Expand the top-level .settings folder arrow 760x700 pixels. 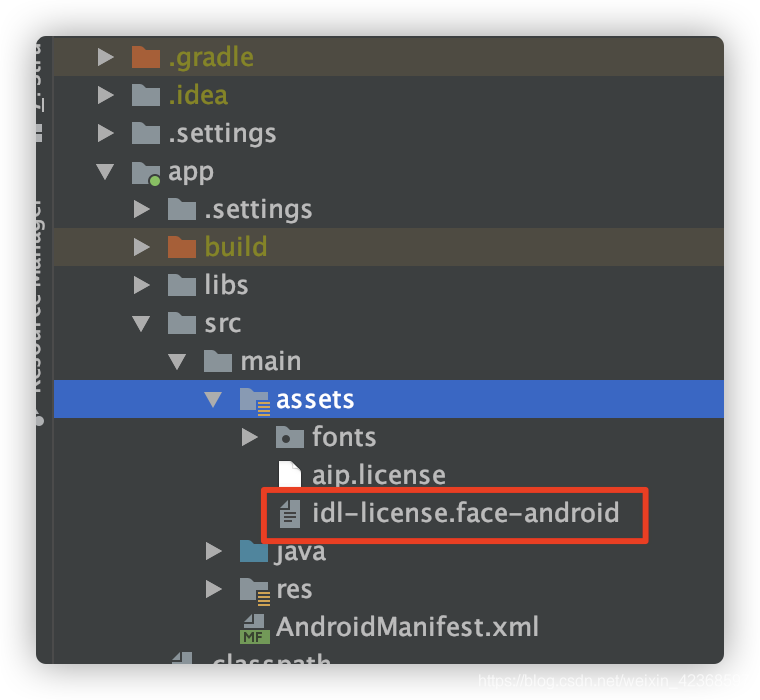coord(106,133)
